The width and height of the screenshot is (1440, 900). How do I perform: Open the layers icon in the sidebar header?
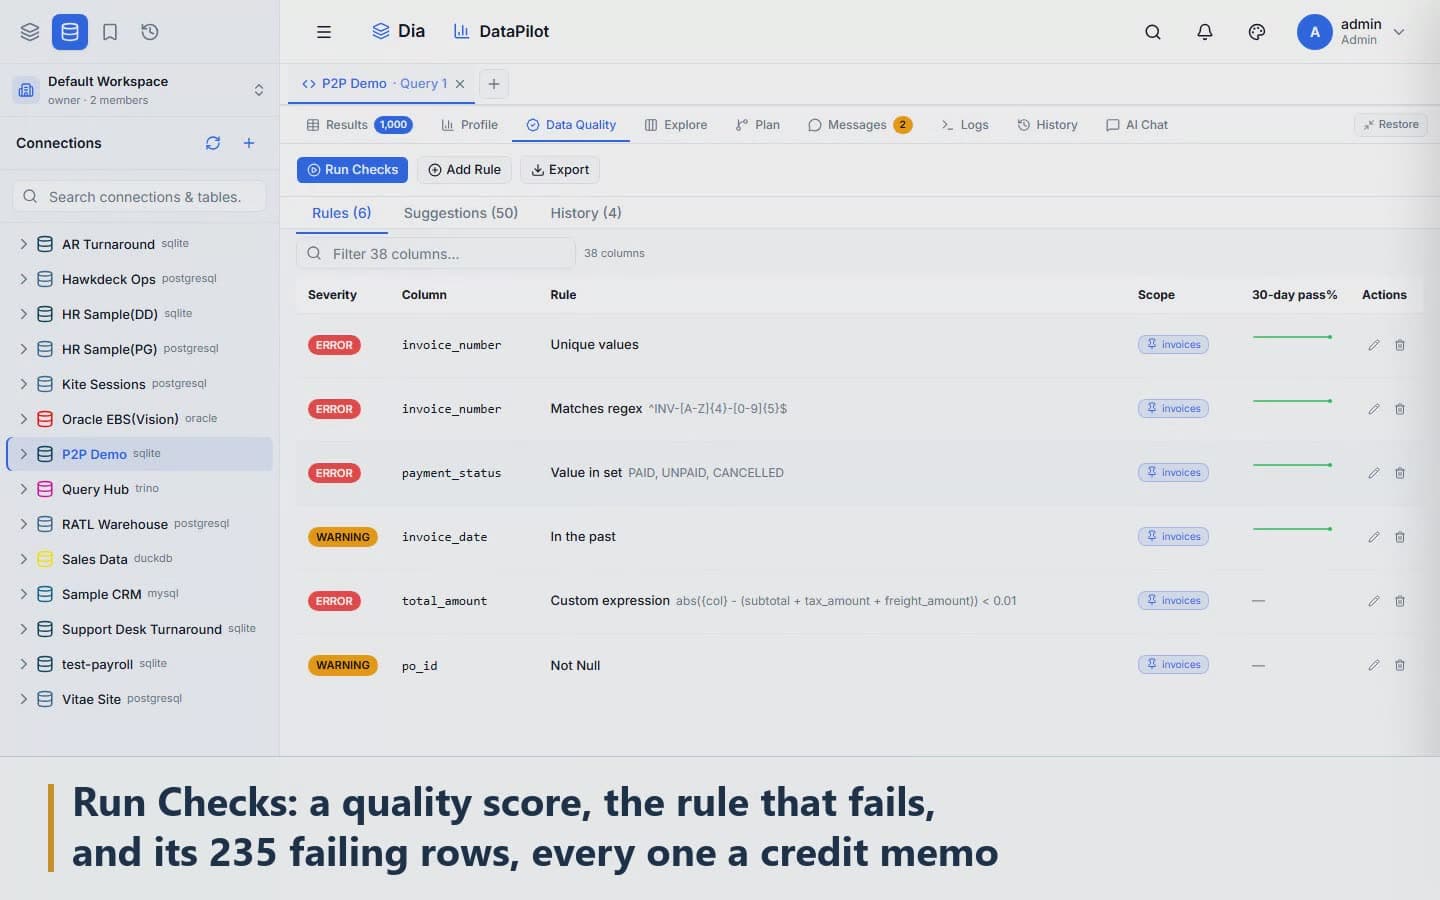point(30,32)
